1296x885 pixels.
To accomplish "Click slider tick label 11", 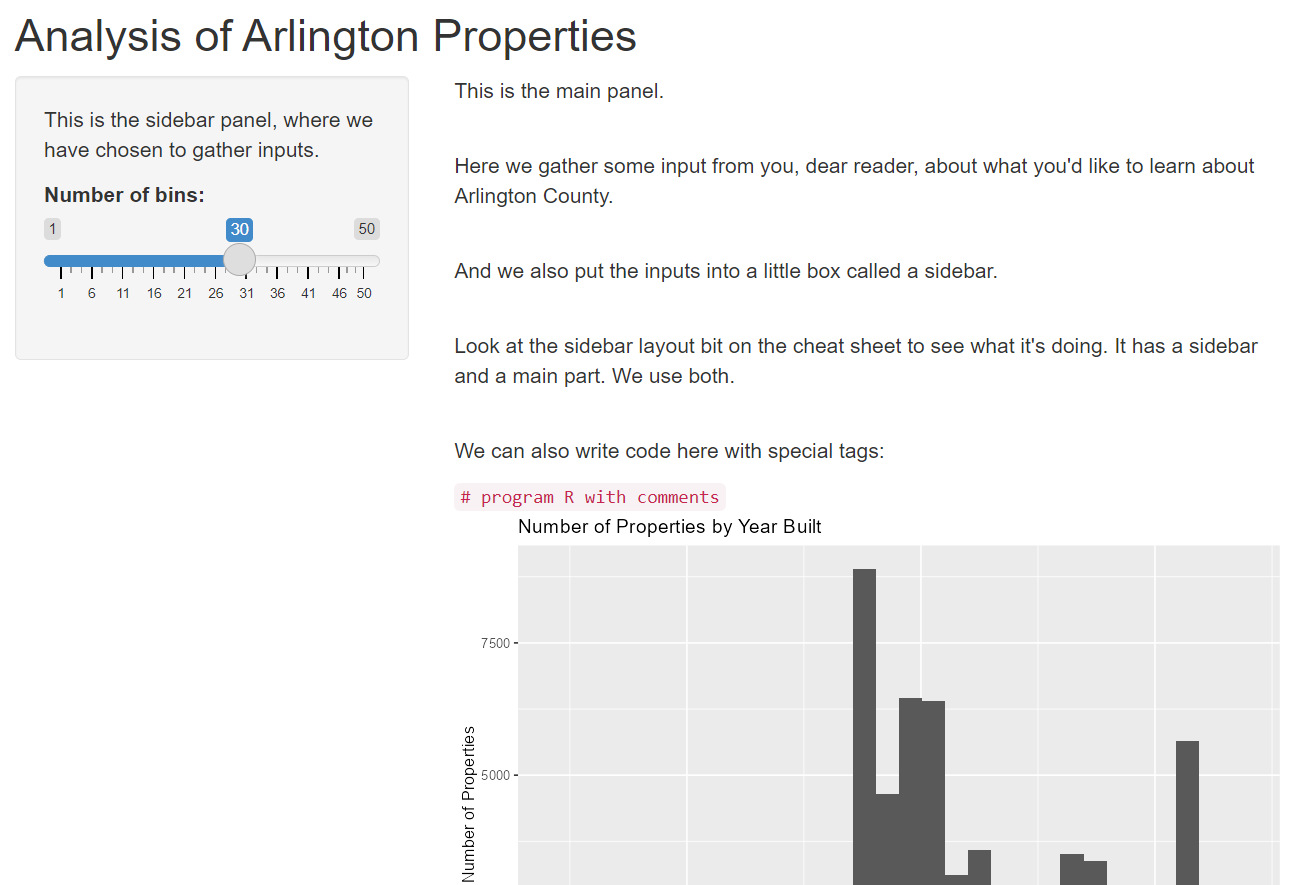I will tap(123, 293).
